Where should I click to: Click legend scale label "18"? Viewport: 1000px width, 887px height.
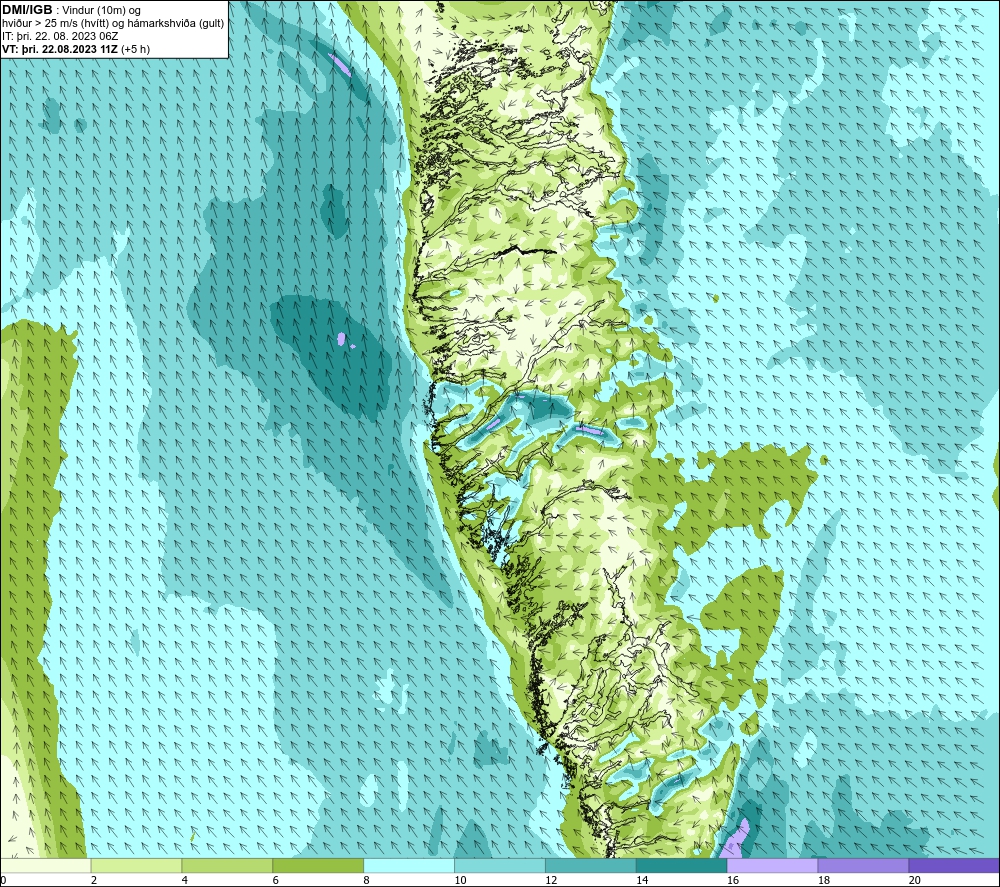[x=823, y=880]
